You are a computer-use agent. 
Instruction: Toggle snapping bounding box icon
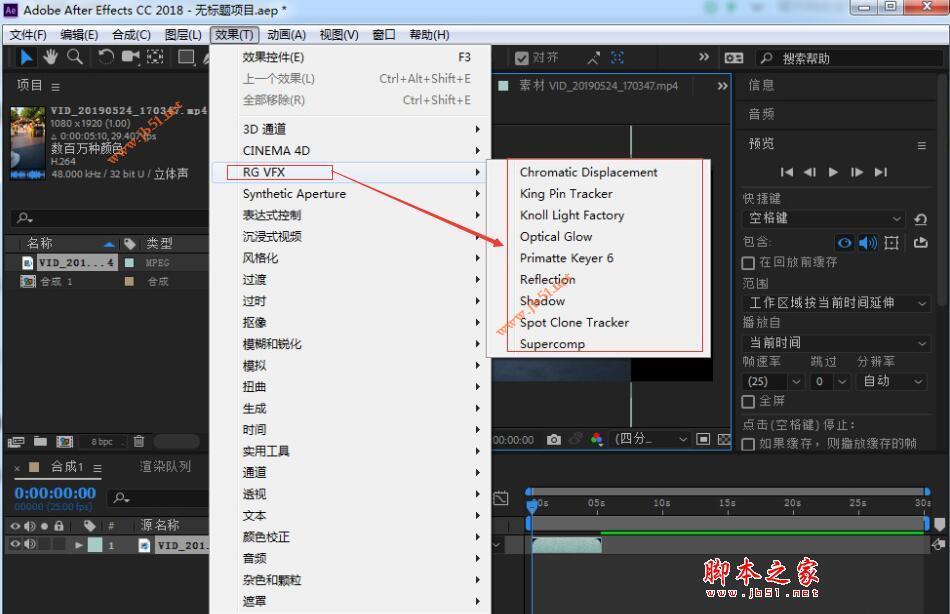tap(617, 58)
